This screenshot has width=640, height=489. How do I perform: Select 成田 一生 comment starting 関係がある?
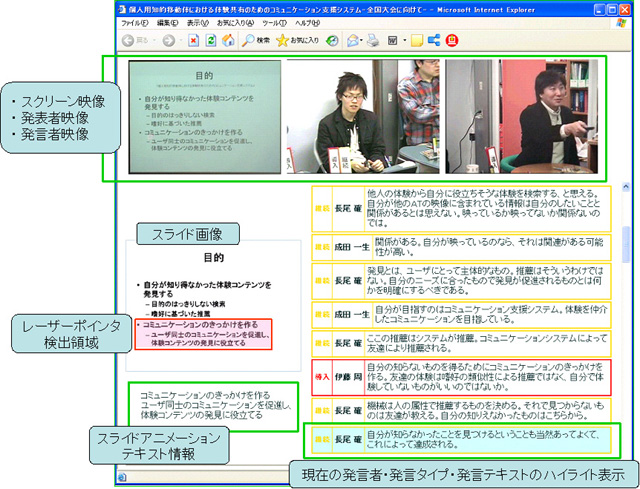[461, 247]
